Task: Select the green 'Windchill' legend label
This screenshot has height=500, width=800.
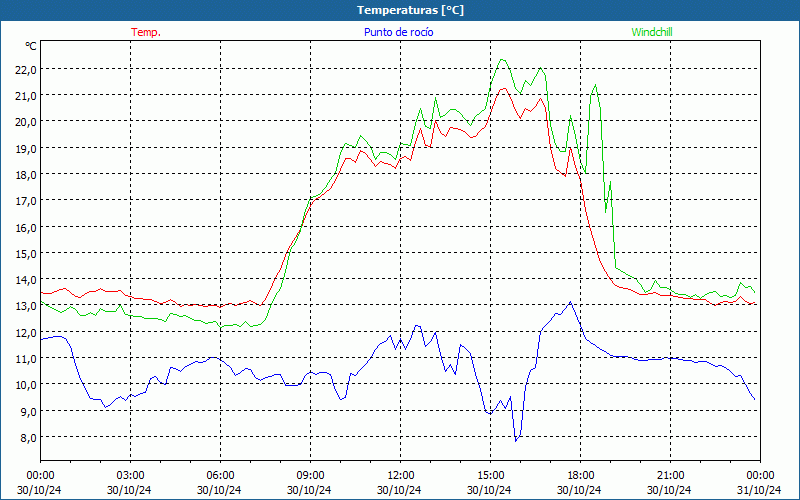Action: [x=652, y=32]
